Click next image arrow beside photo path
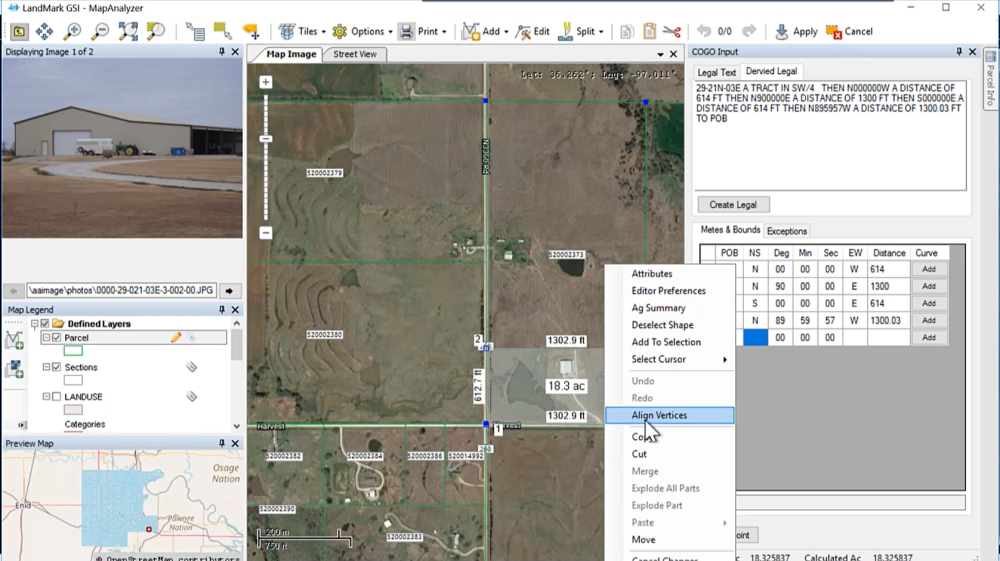 [x=229, y=291]
